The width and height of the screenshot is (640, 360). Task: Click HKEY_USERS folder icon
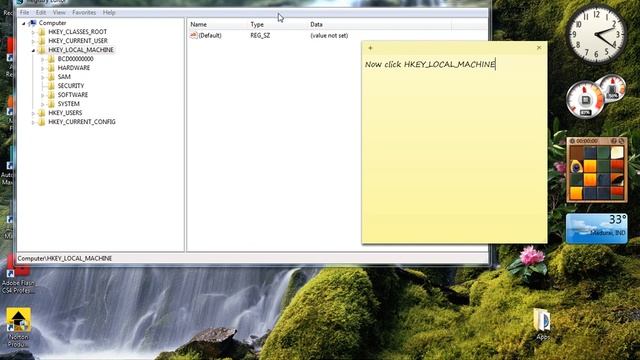tap(42, 113)
